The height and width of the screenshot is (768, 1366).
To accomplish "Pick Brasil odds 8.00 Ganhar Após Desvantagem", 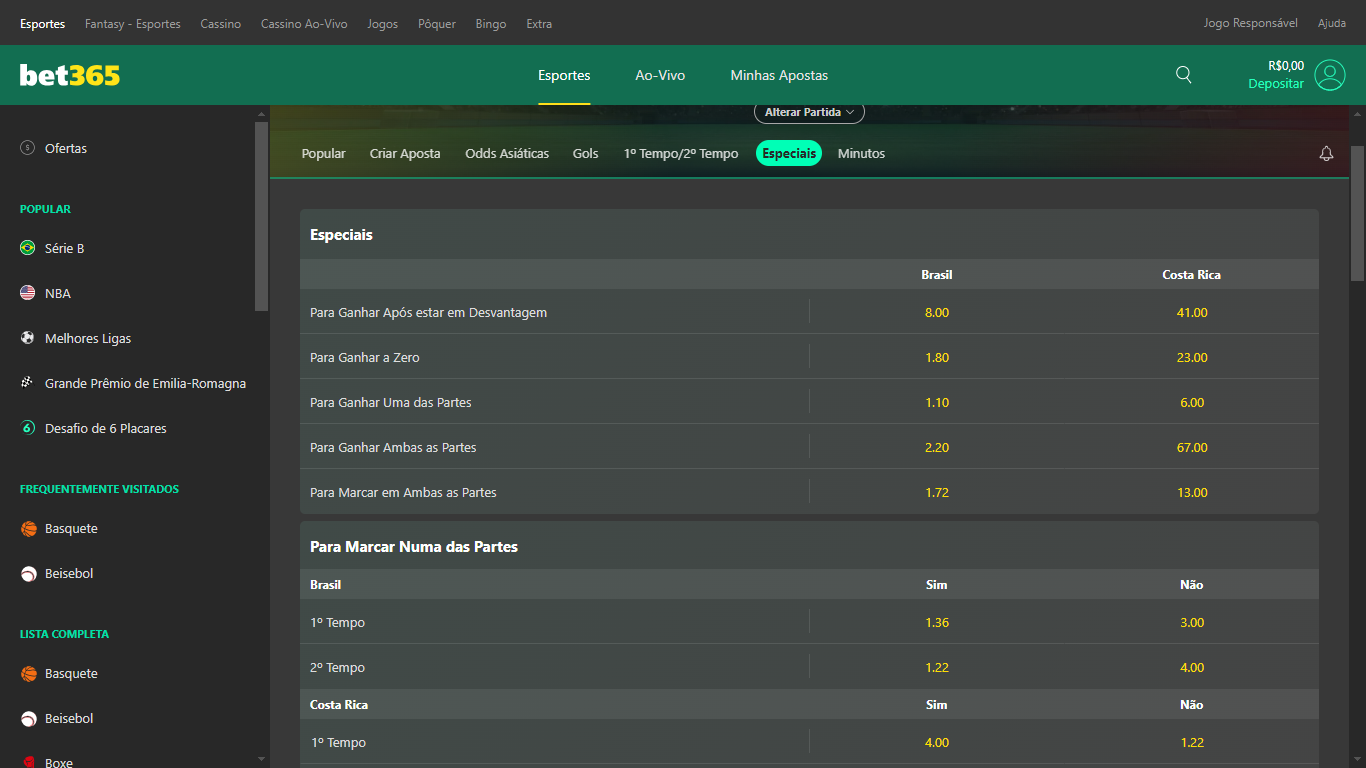I will tap(937, 312).
